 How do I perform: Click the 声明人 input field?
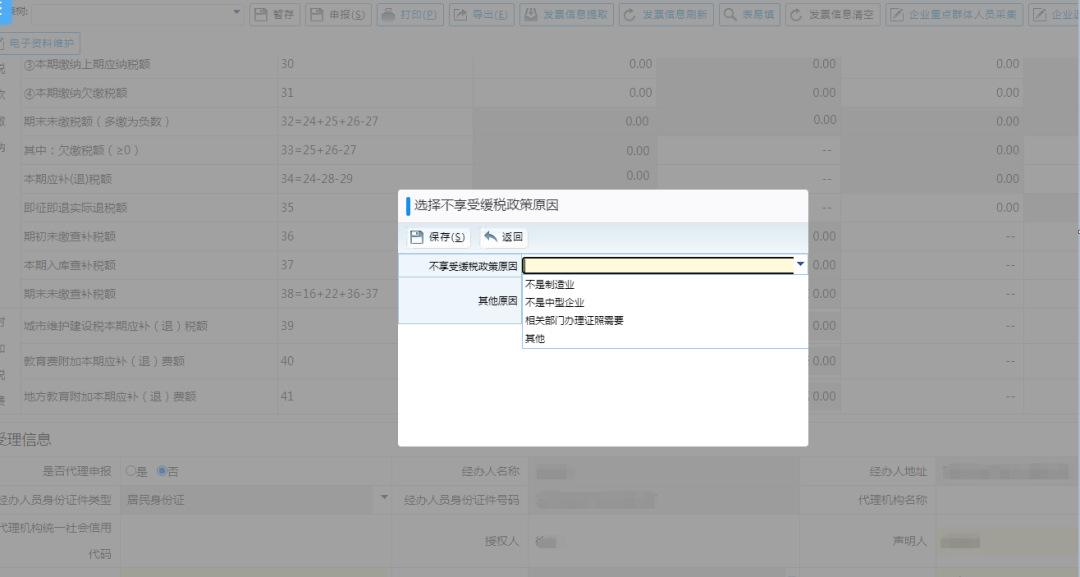tap(1006, 541)
